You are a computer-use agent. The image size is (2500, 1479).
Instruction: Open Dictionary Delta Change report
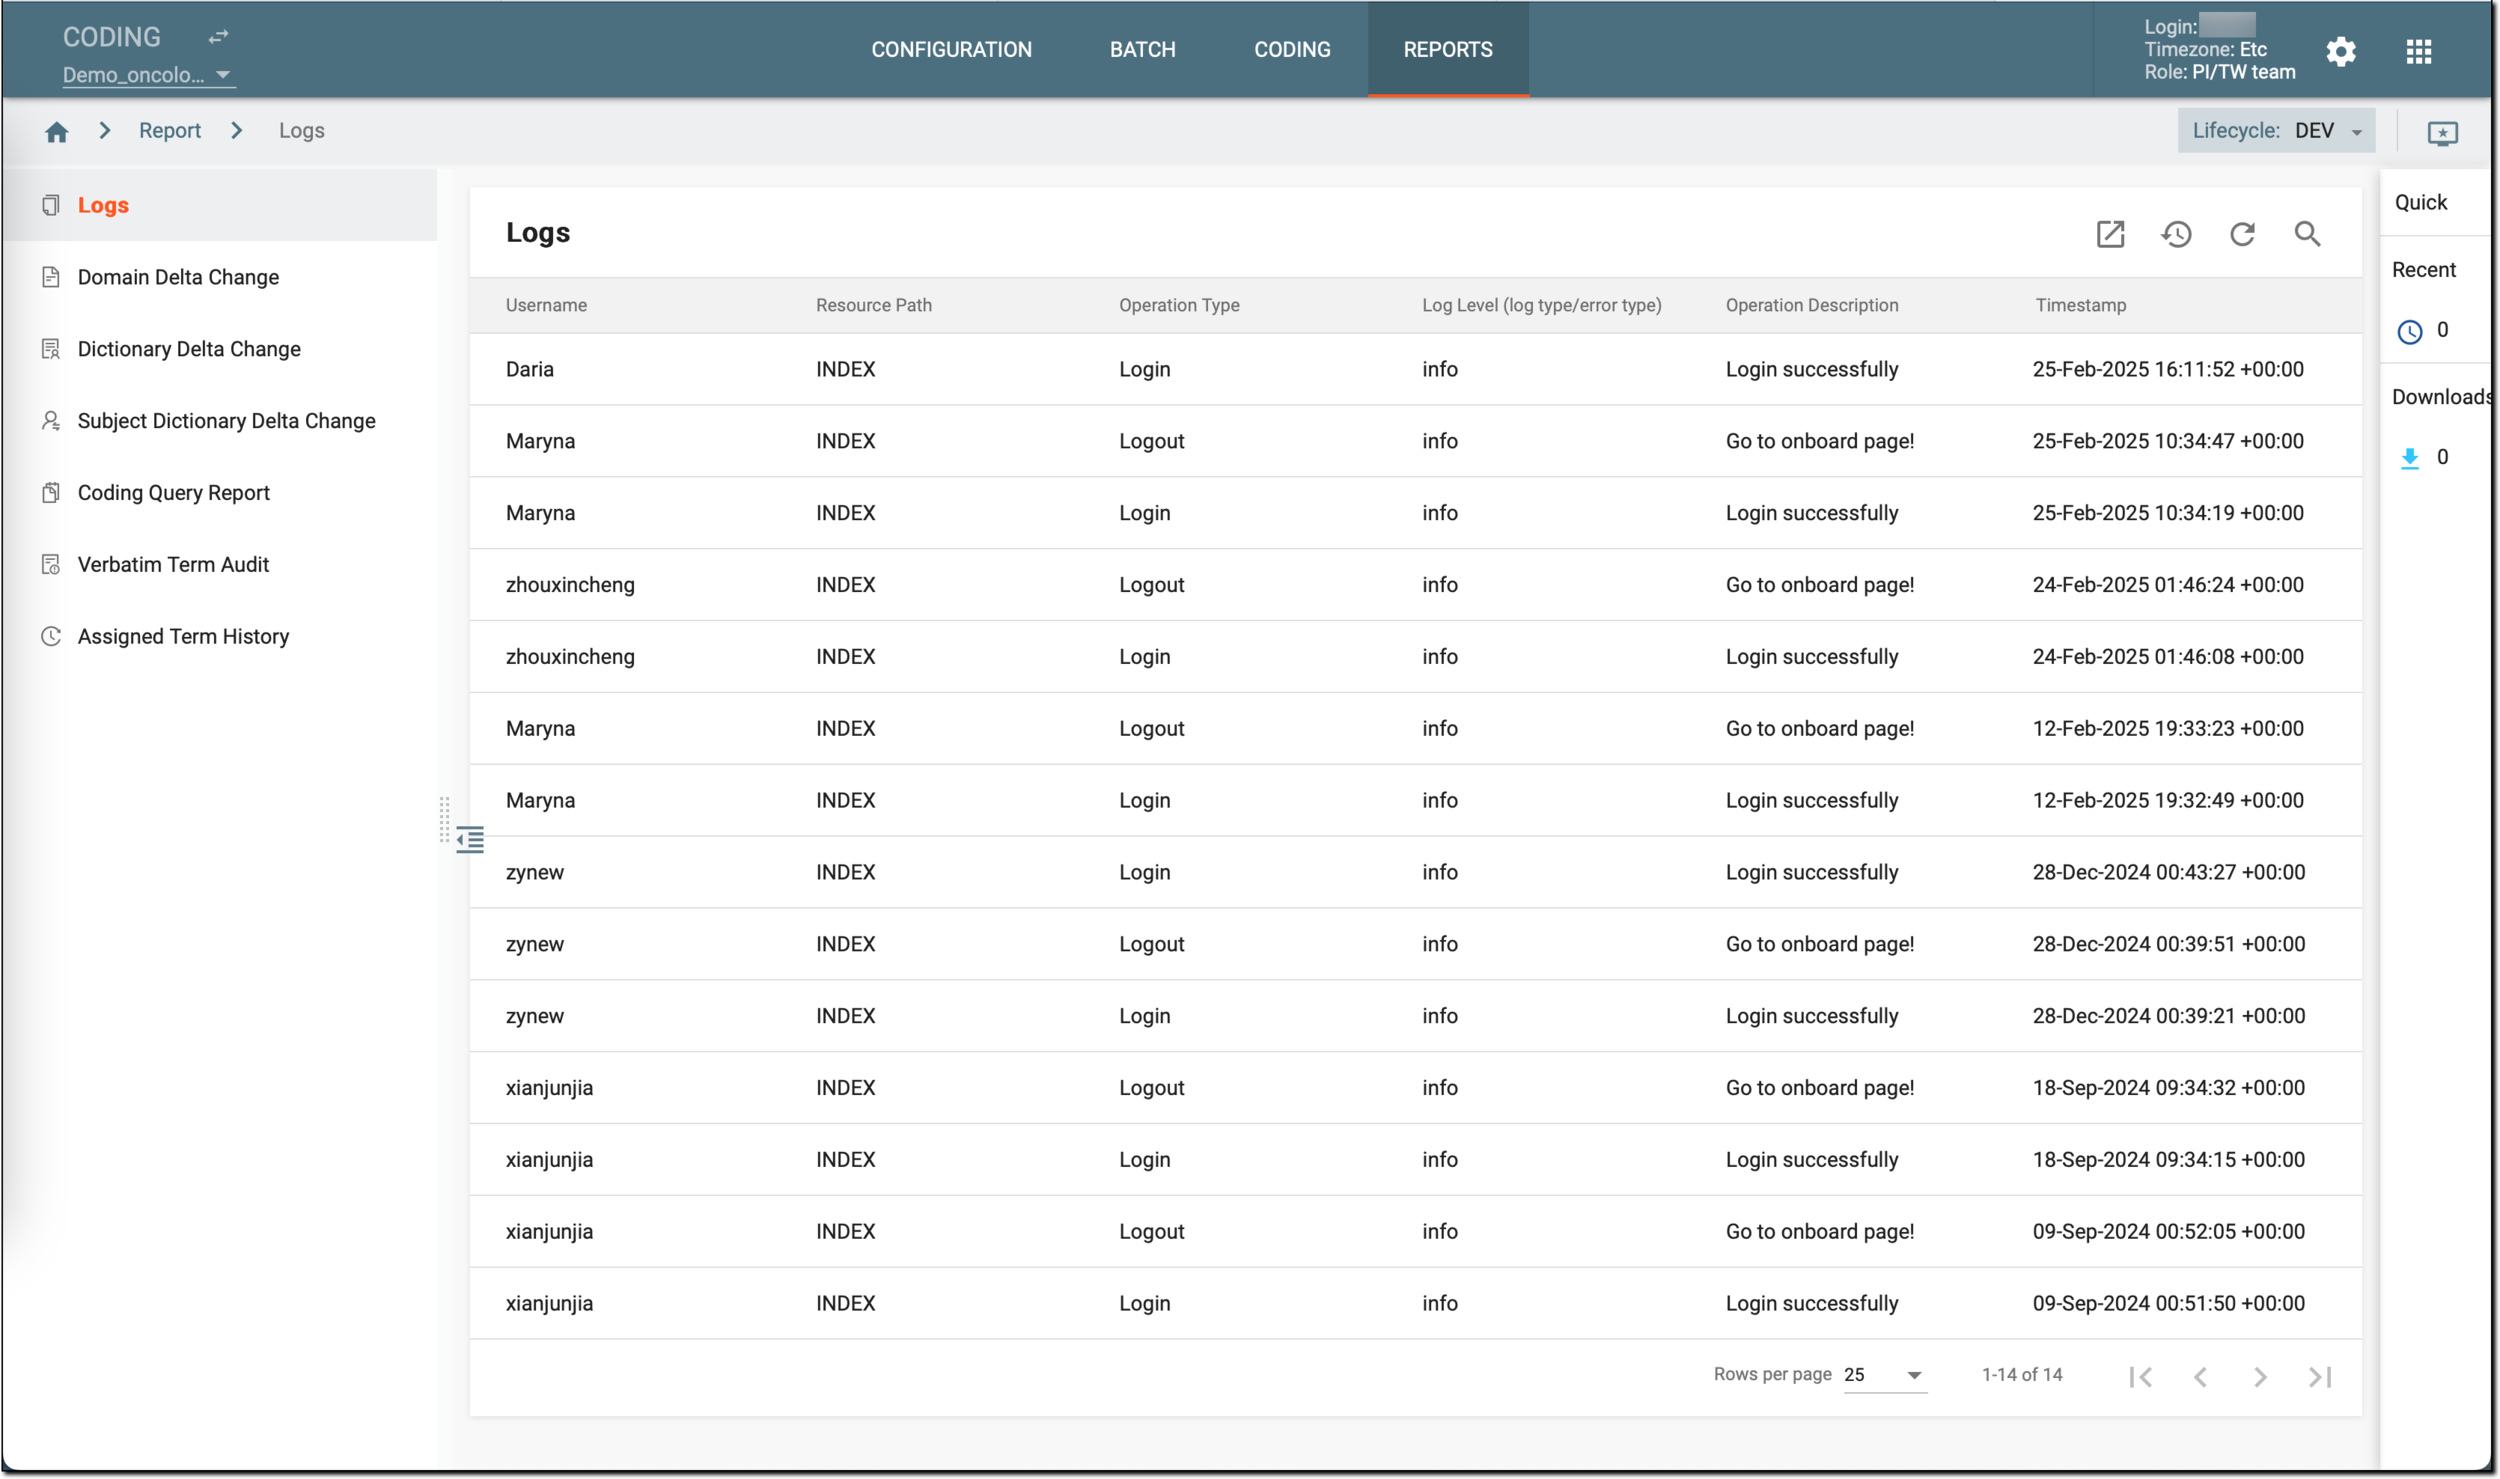(220, 349)
